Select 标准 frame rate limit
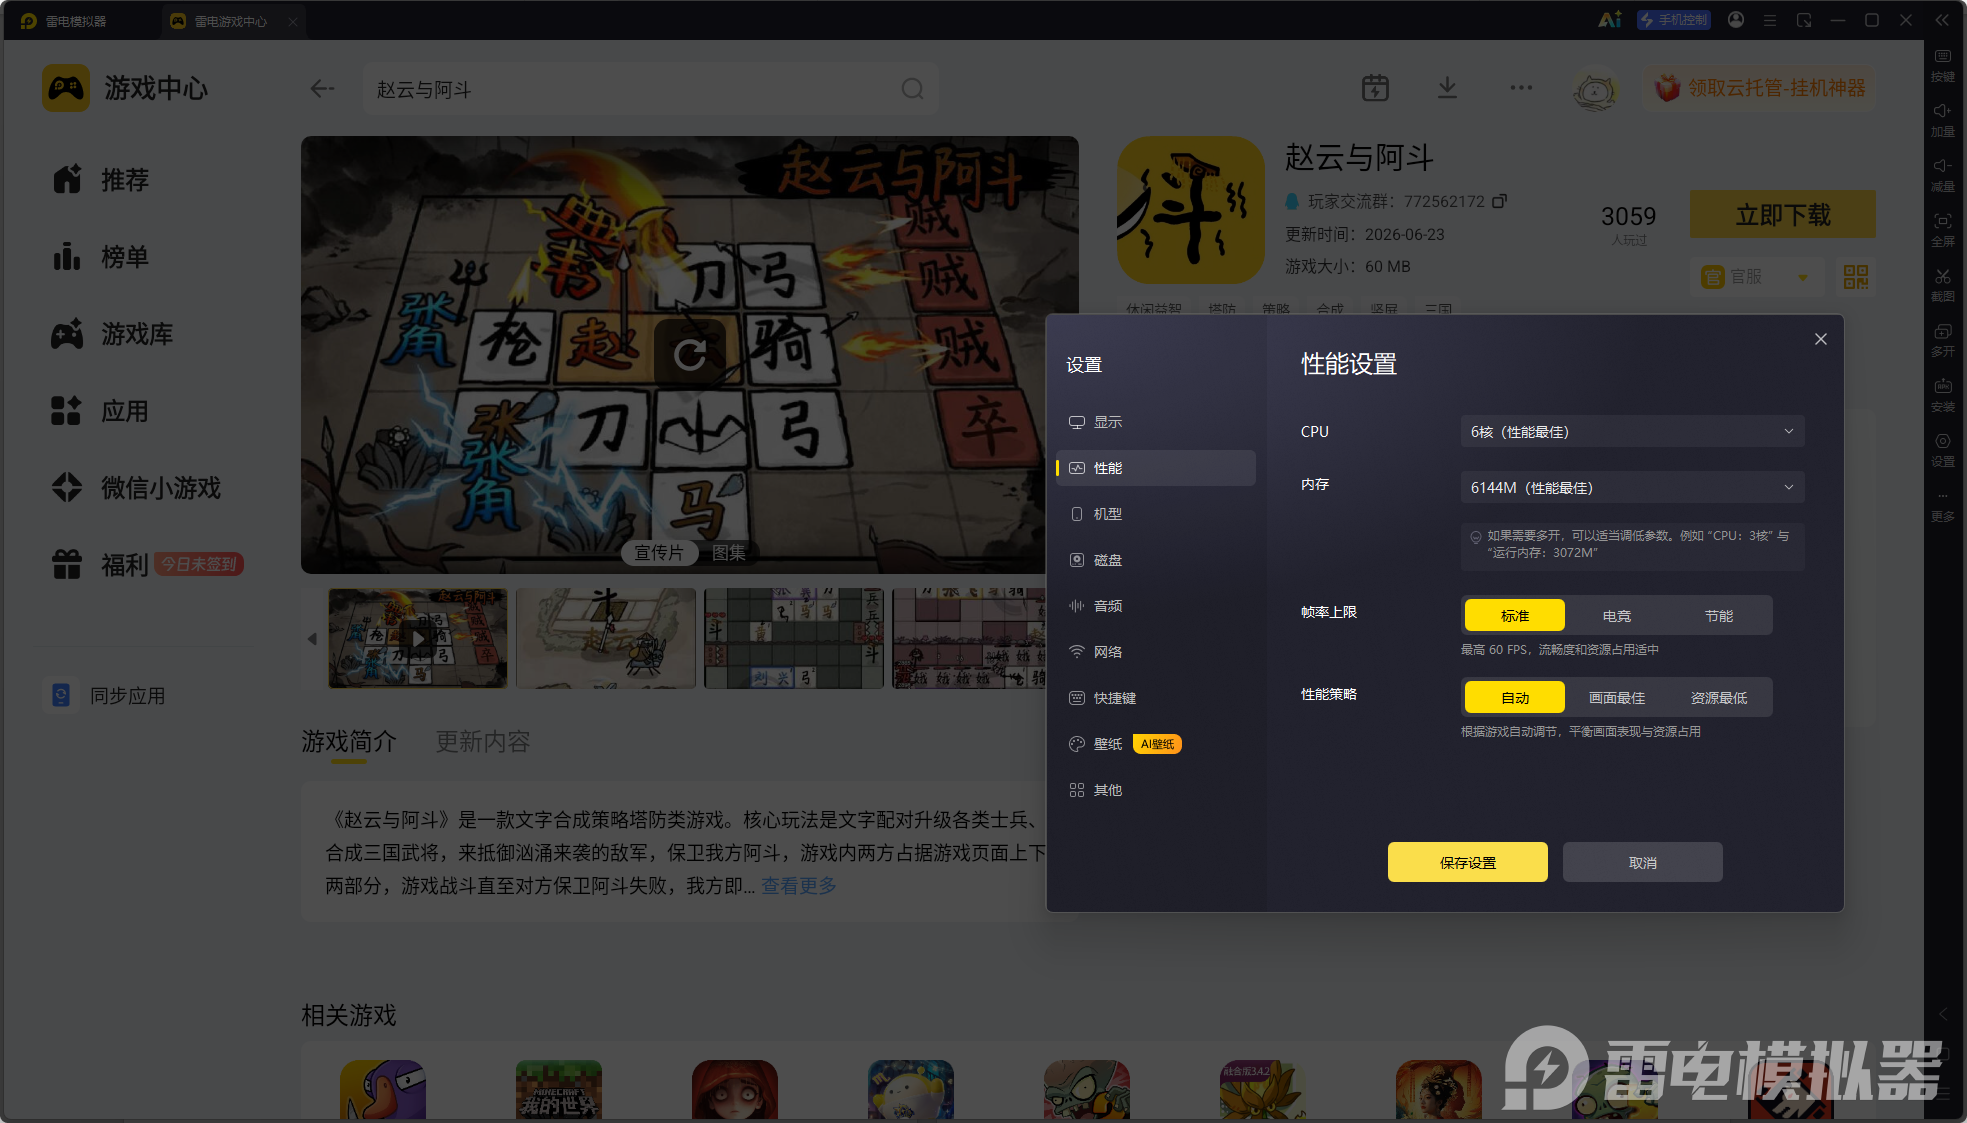 pos(1514,616)
